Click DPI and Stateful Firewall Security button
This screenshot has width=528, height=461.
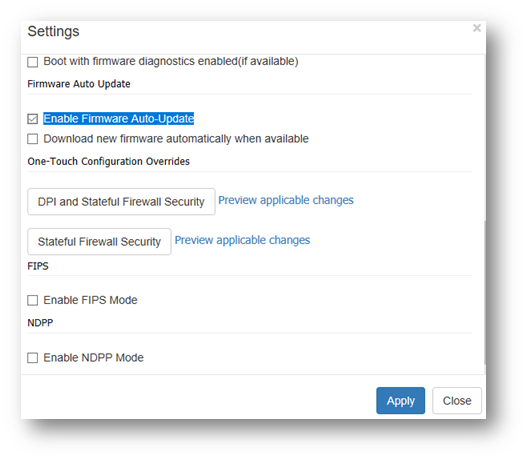coord(121,201)
